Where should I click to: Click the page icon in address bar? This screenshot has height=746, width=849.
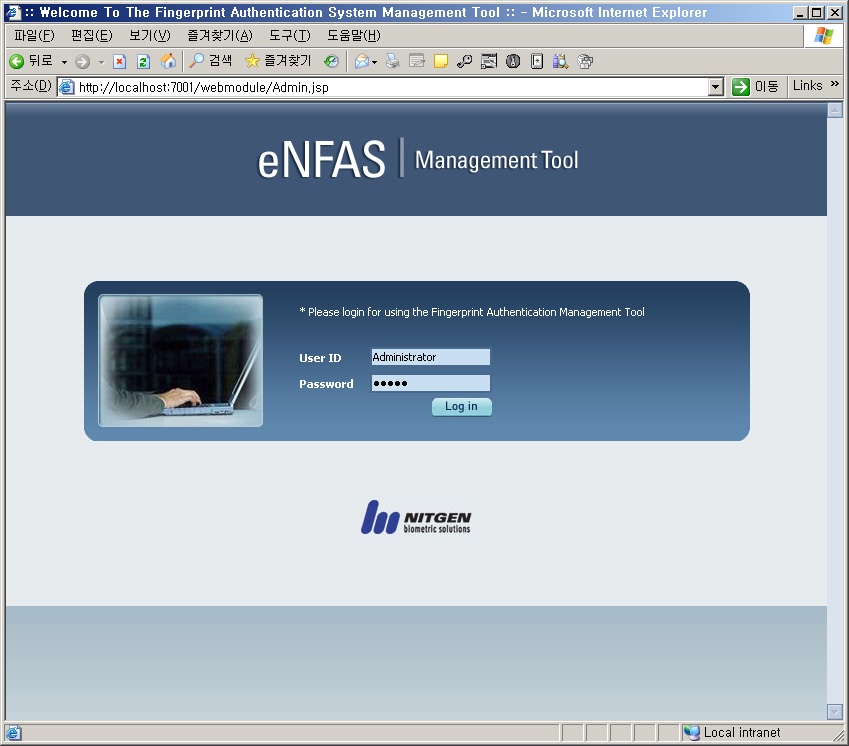click(x=67, y=87)
